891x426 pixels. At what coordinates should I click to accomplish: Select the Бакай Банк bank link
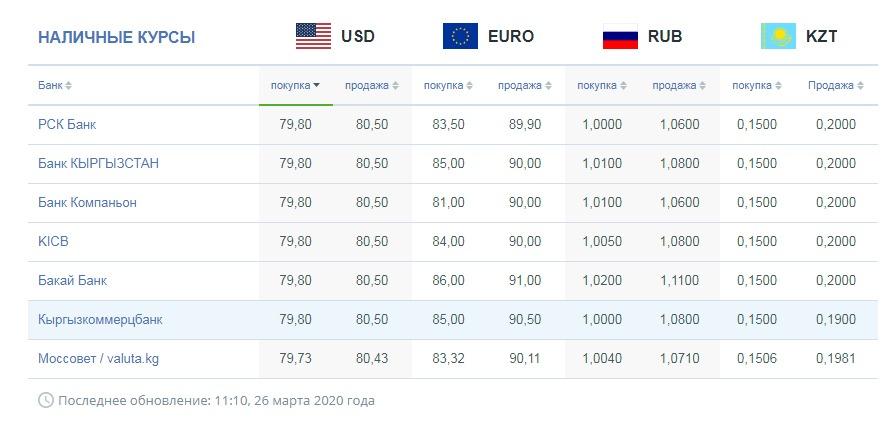(x=72, y=281)
